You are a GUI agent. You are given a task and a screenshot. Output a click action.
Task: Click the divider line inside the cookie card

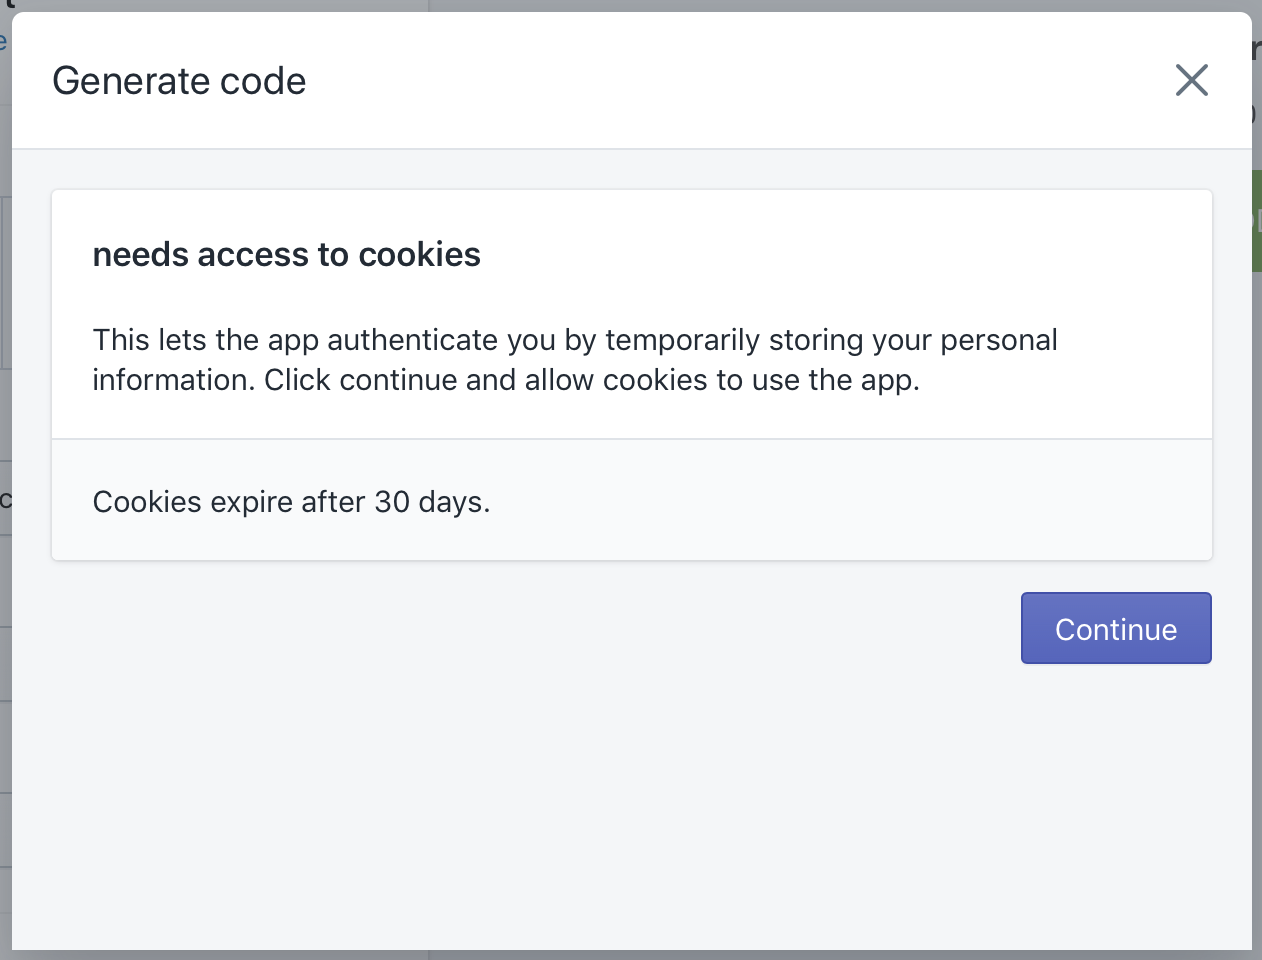[630, 437]
